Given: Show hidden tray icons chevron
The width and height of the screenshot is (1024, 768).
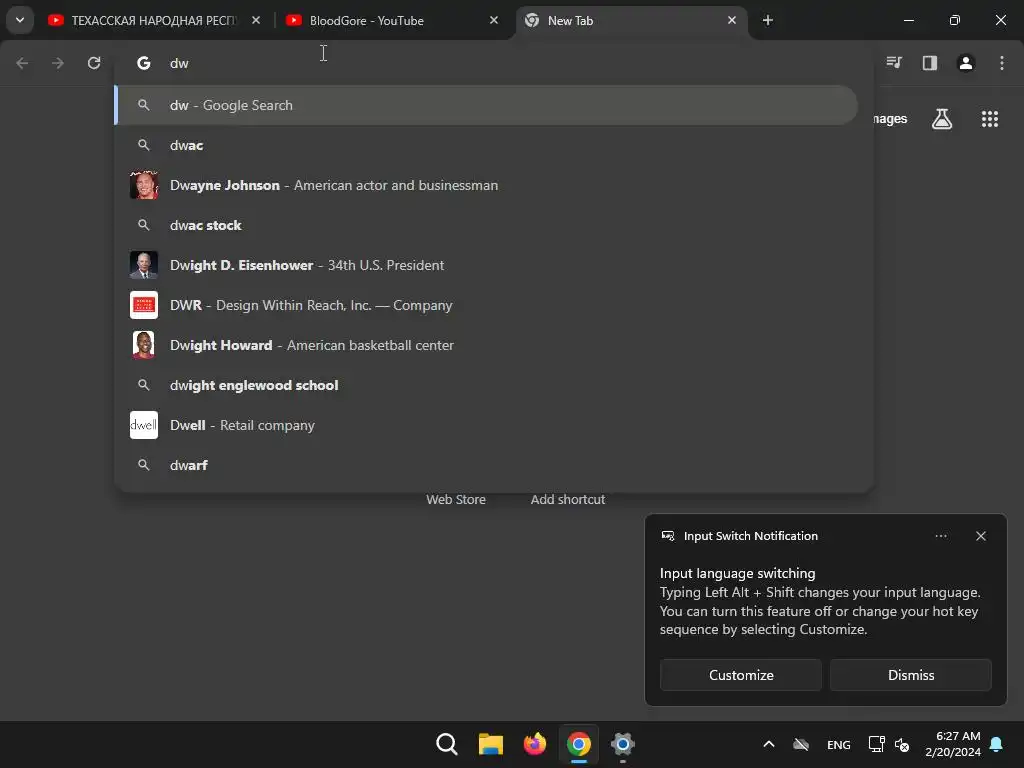Looking at the screenshot, I should 769,744.
